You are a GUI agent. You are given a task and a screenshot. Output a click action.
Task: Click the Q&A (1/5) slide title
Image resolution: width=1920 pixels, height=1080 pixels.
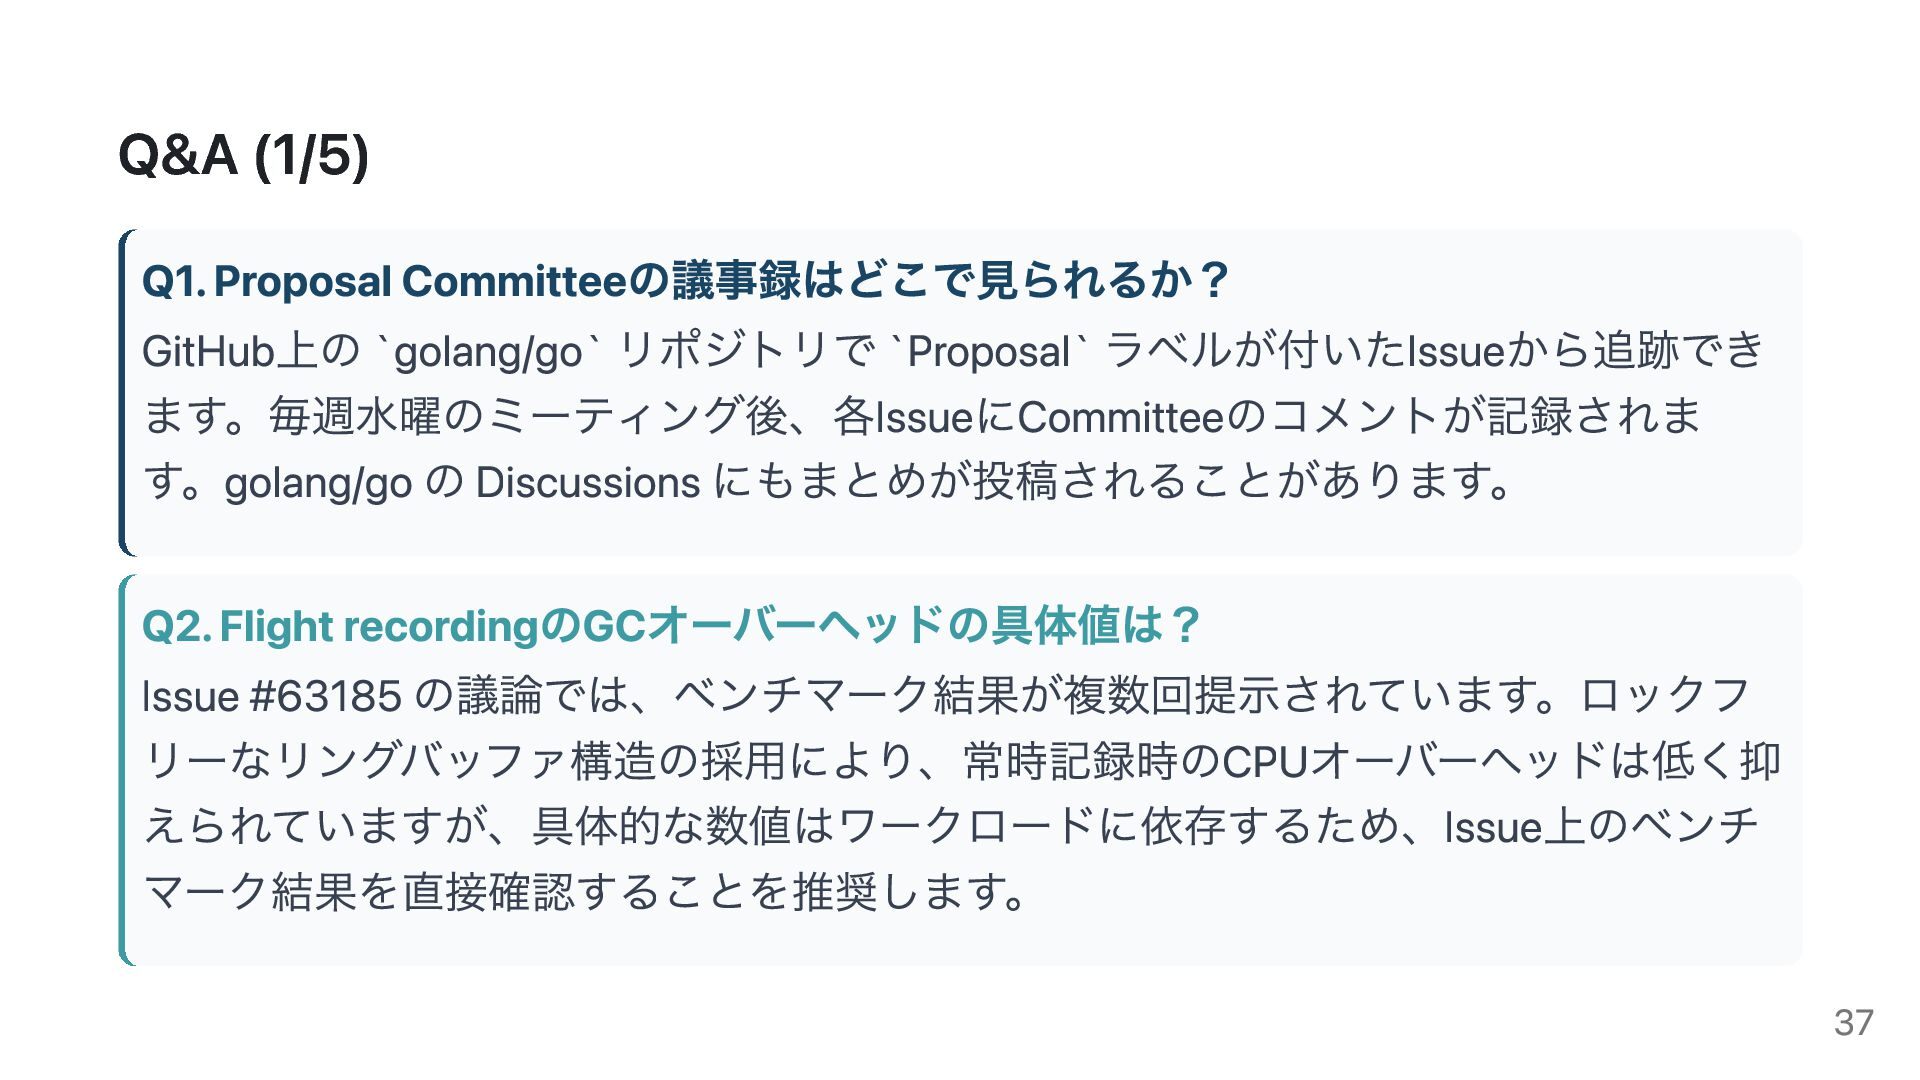[243, 156]
